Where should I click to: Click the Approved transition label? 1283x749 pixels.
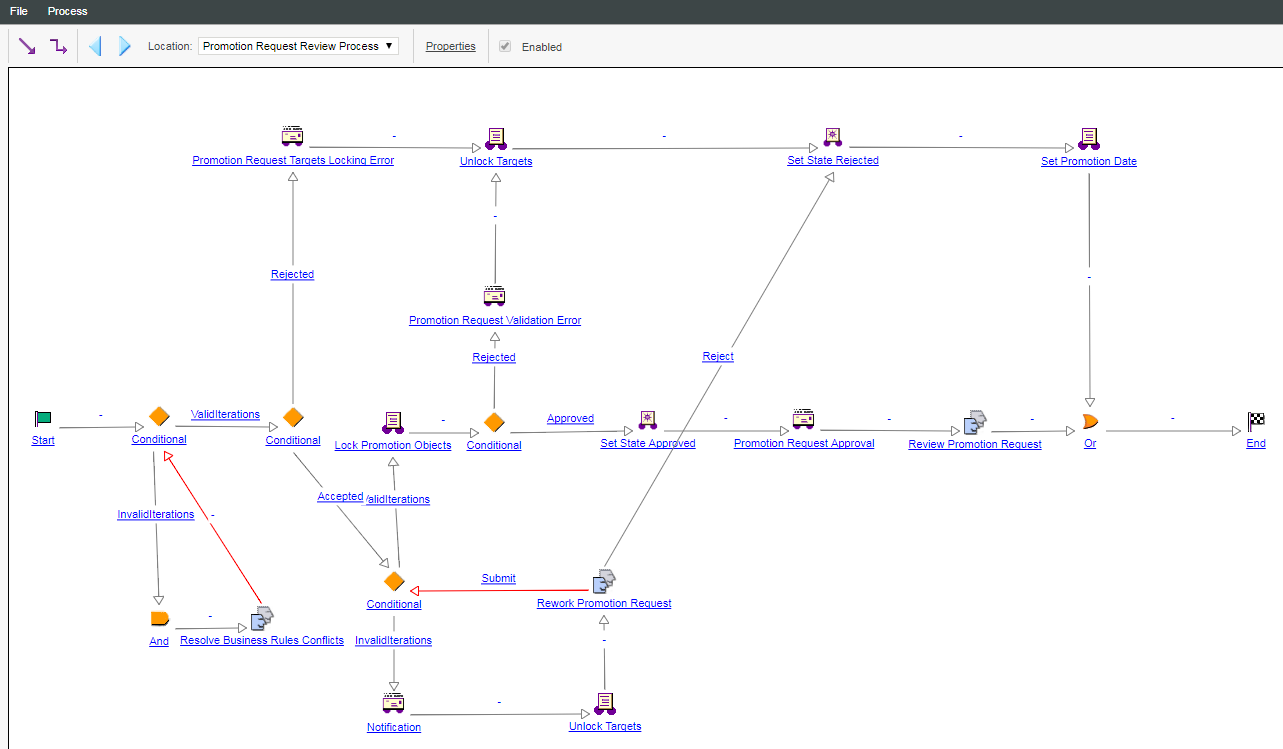coord(570,418)
